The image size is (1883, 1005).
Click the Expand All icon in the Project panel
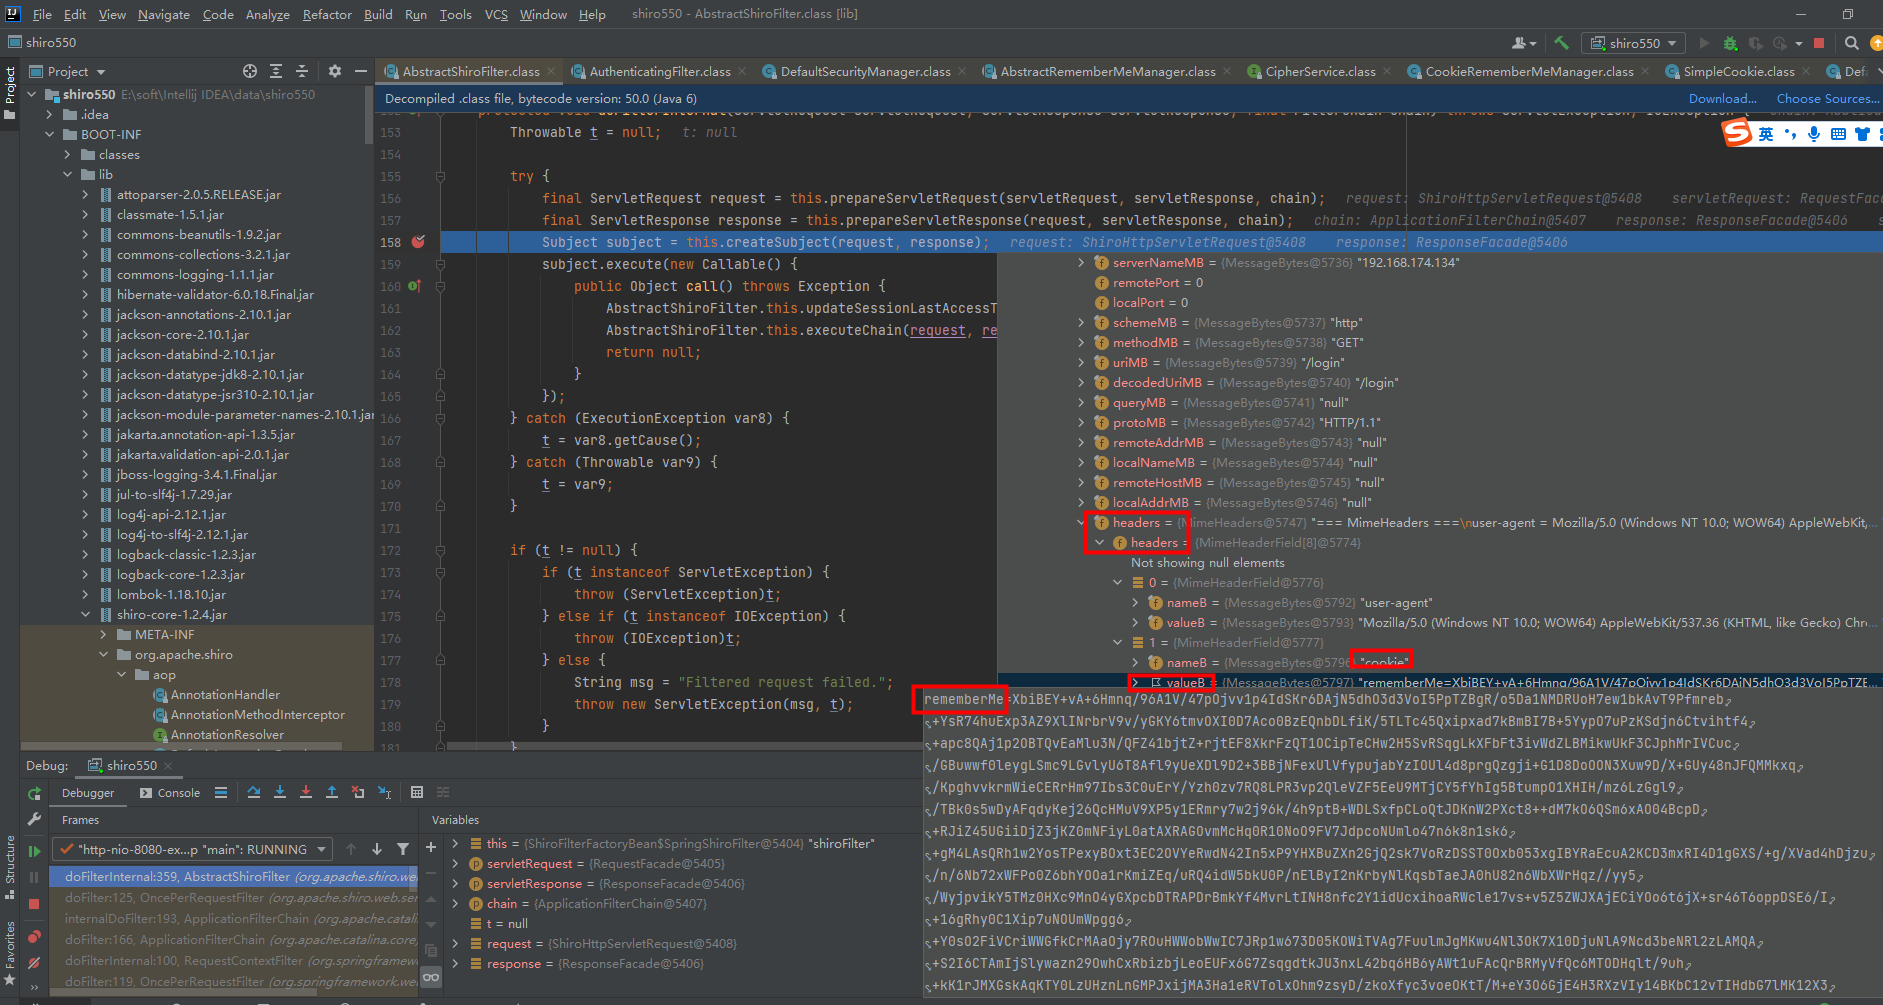[276, 71]
